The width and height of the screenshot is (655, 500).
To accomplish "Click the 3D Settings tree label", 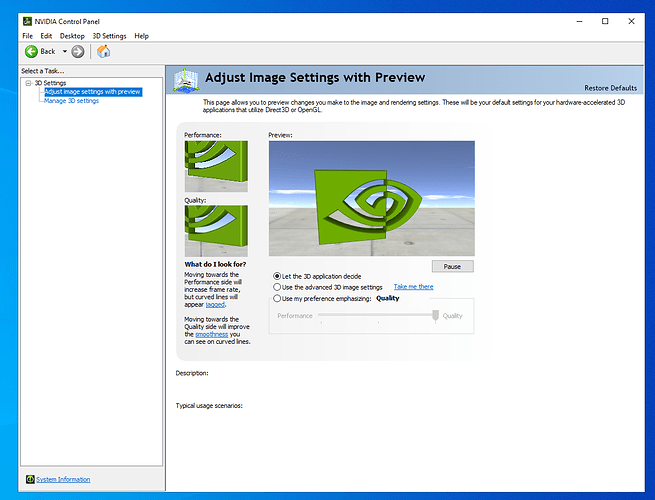I will (x=50, y=83).
